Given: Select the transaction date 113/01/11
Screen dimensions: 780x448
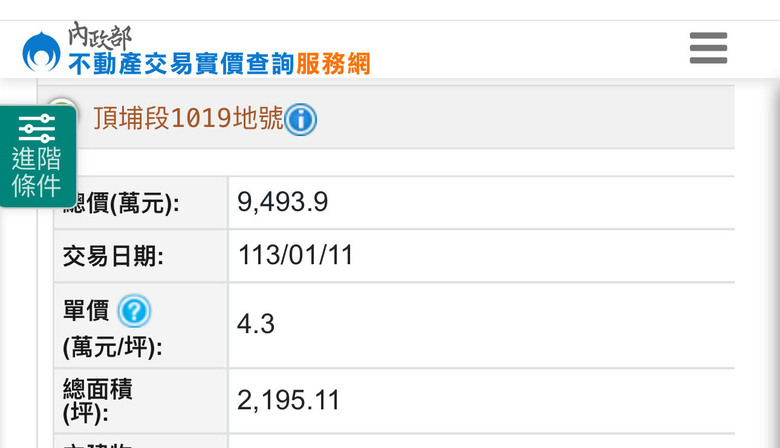Looking at the screenshot, I should 295,255.
